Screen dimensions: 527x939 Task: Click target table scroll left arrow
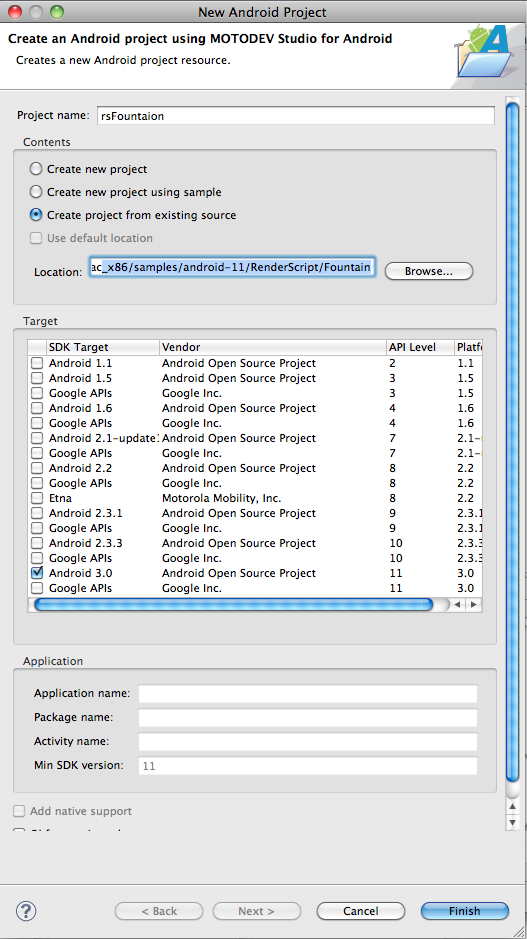click(x=458, y=604)
